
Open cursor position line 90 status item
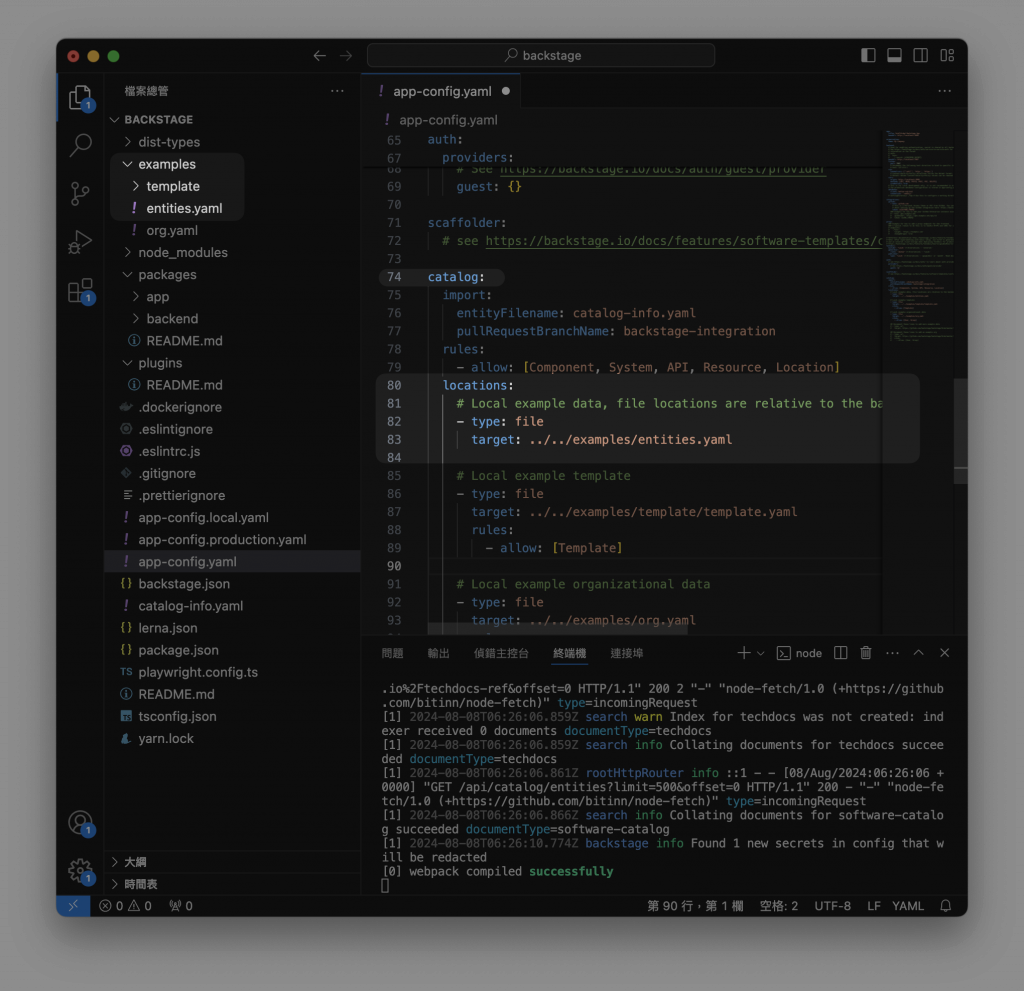[x=695, y=905]
